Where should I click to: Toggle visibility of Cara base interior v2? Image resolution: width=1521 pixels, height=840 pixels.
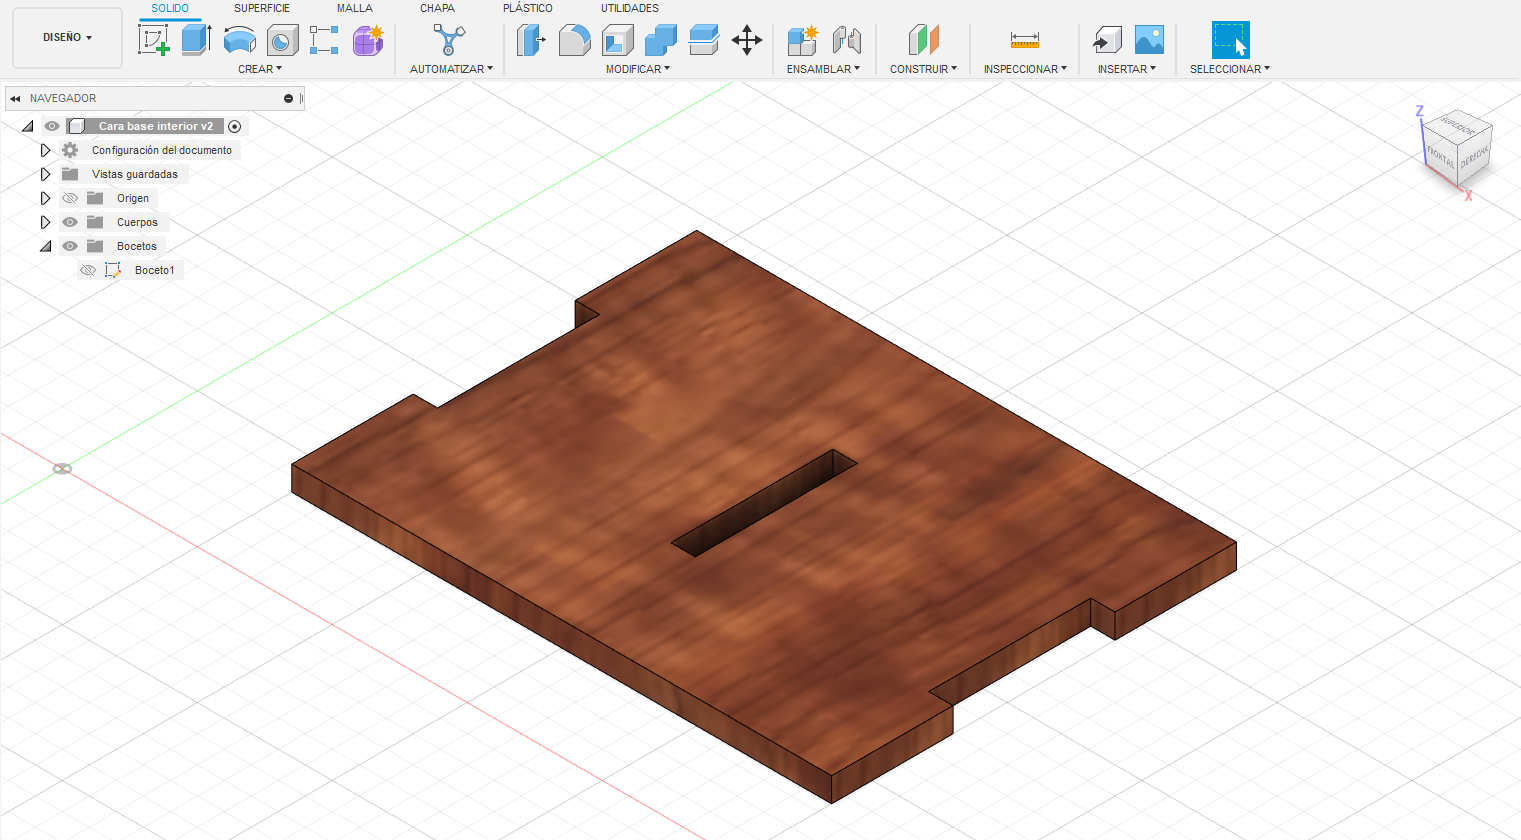[52, 126]
